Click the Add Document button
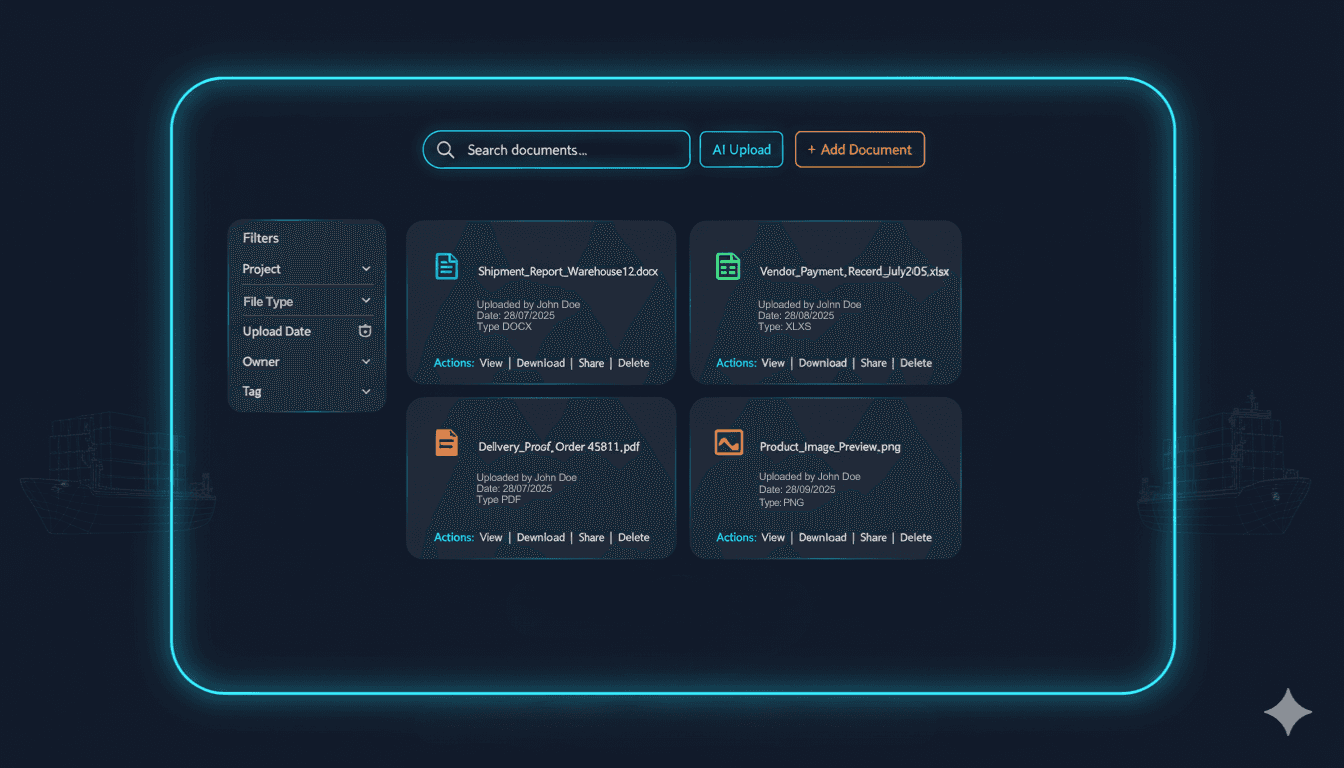 (x=860, y=150)
